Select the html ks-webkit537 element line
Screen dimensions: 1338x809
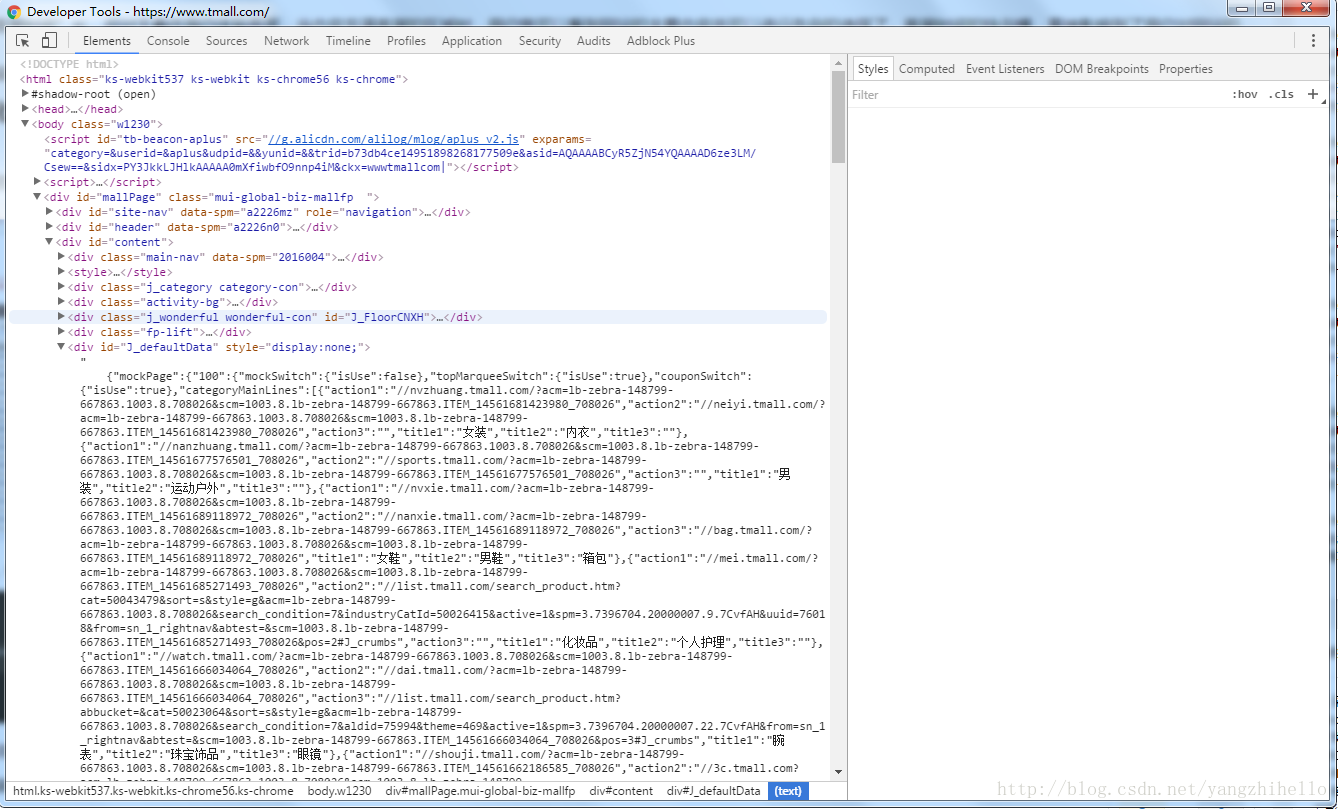[214, 79]
